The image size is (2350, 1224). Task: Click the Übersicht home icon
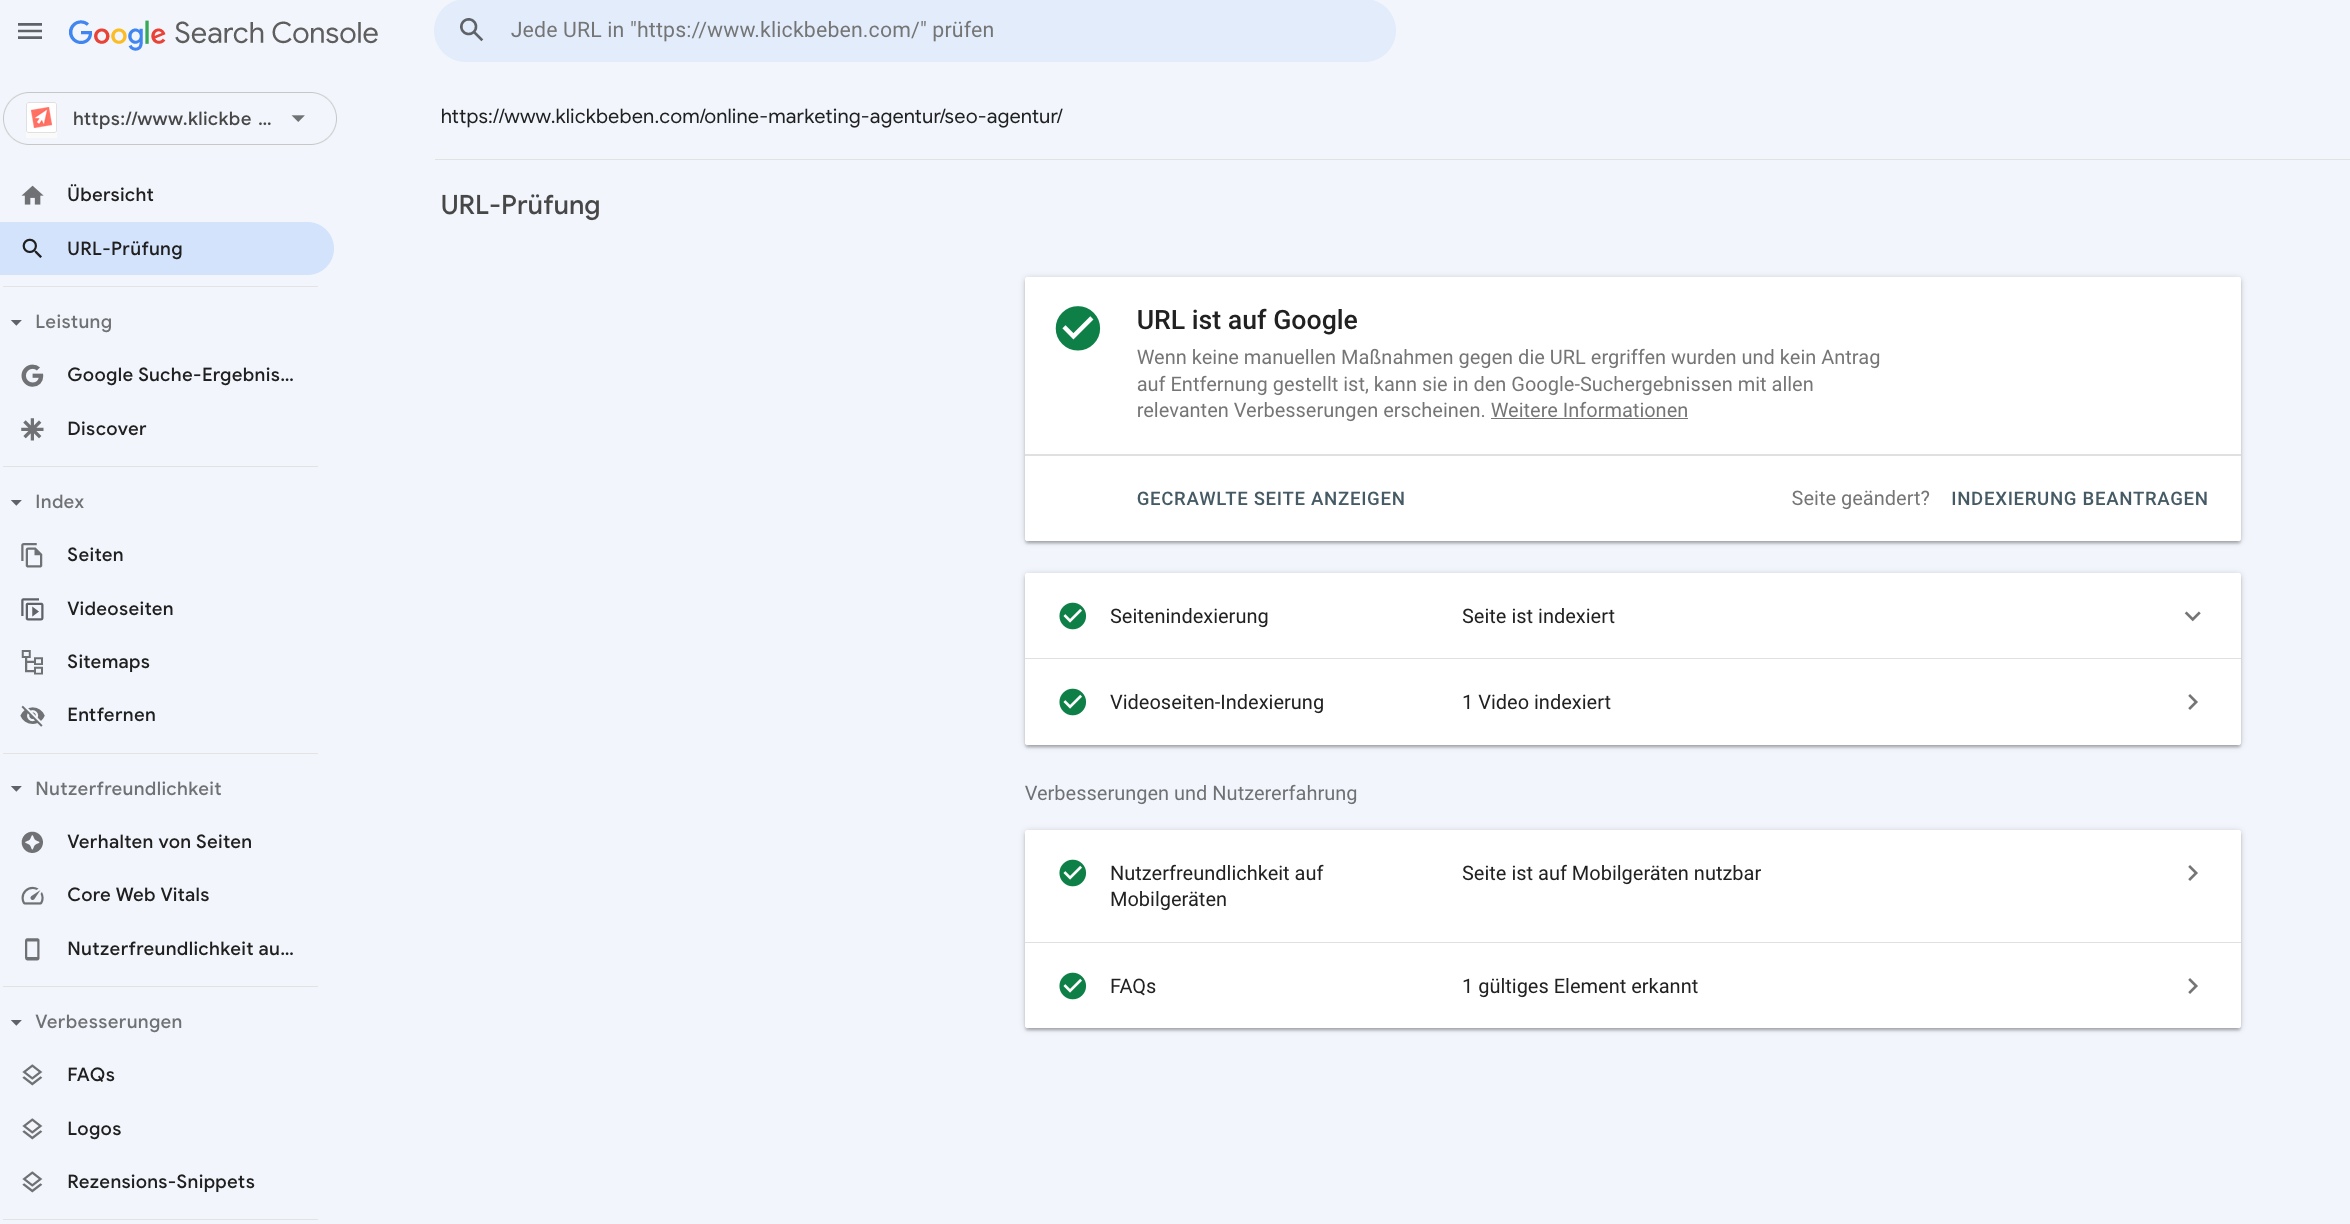[x=33, y=195]
